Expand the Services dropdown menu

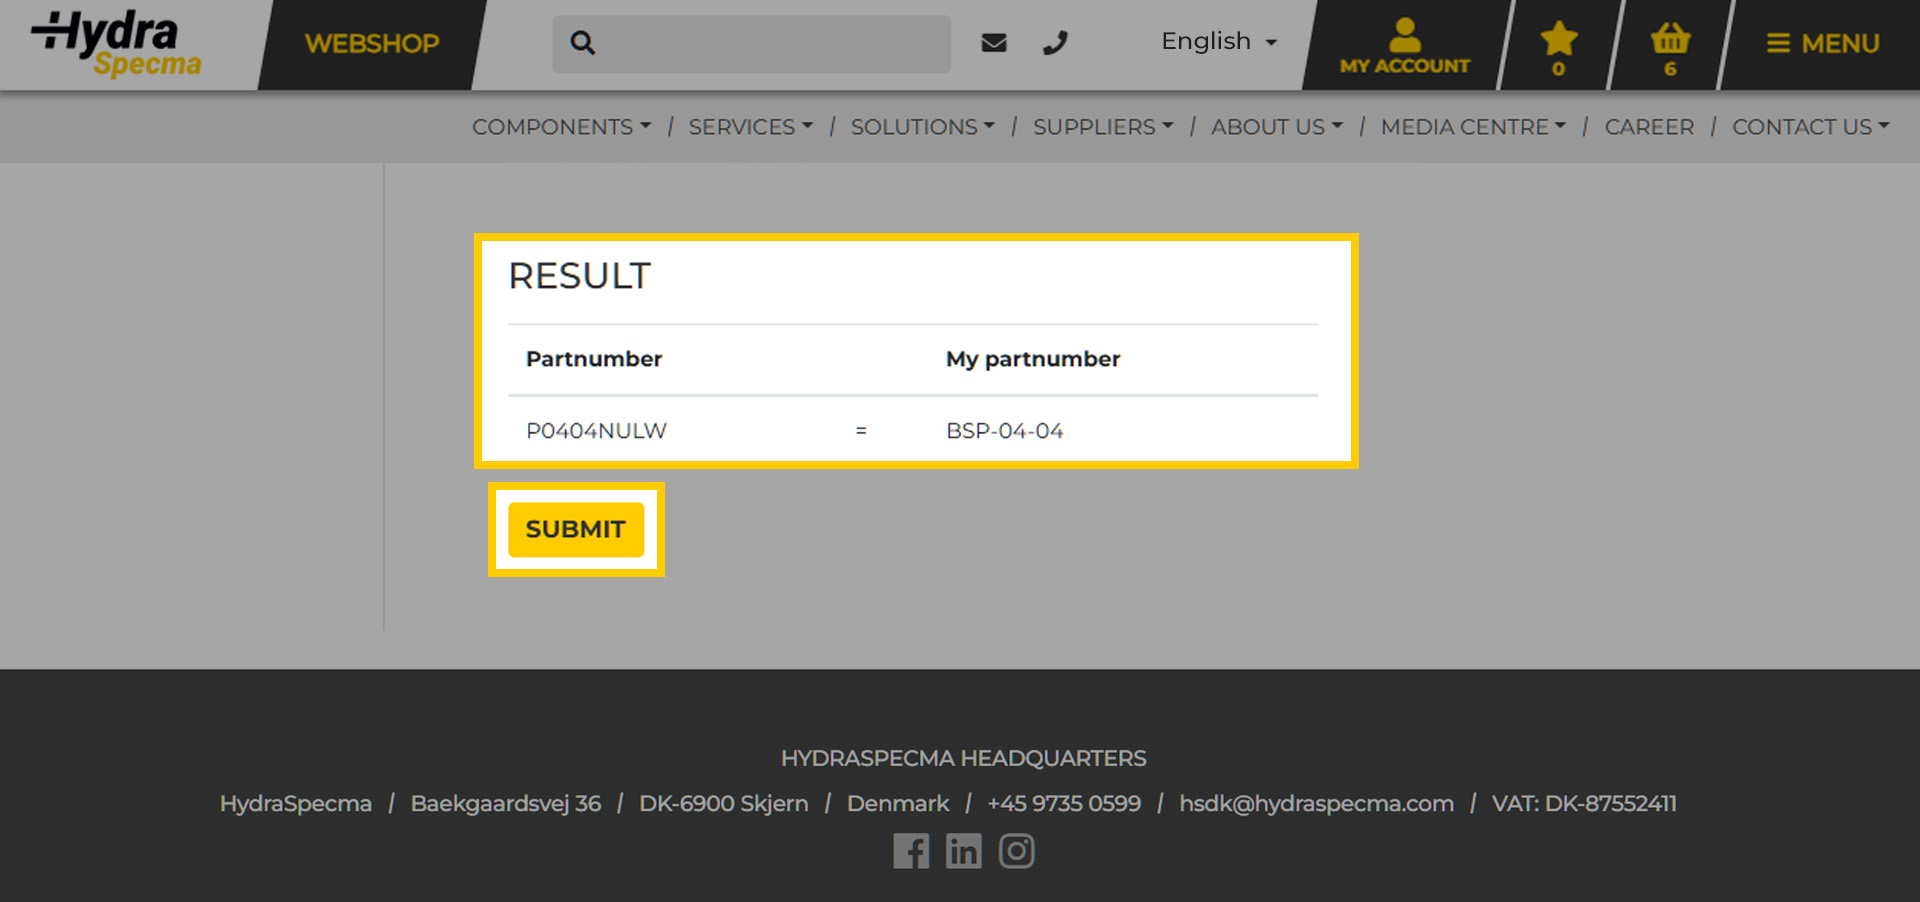point(750,127)
